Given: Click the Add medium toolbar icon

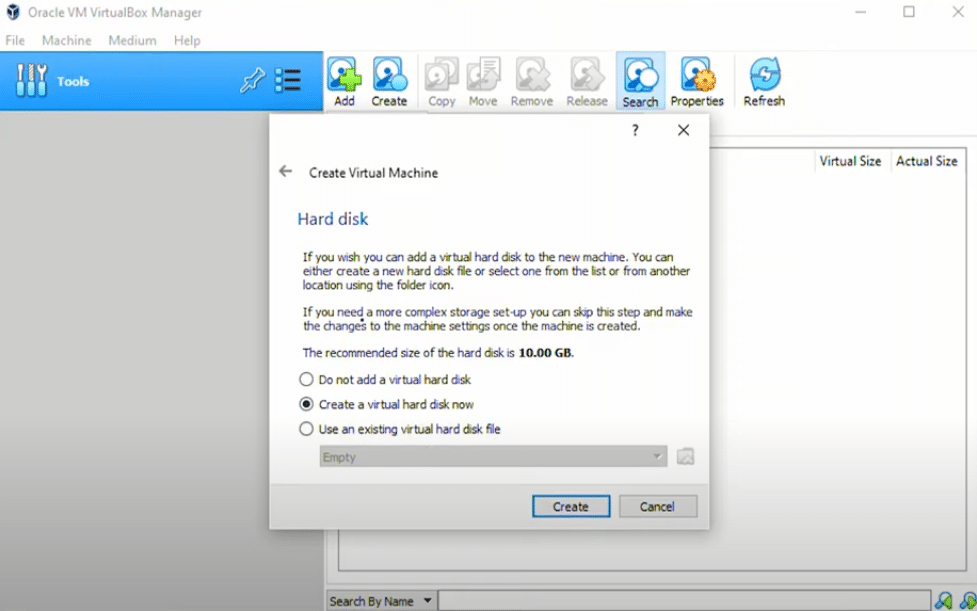Looking at the screenshot, I should pos(344,81).
